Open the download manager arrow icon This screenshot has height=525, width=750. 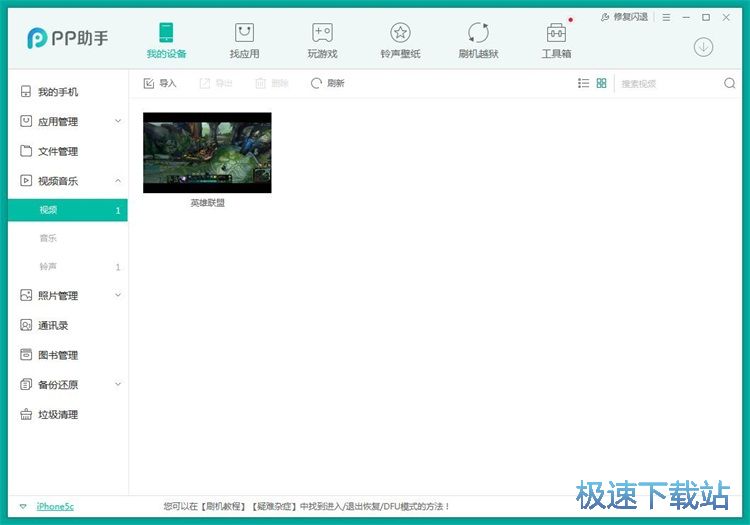point(703,47)
